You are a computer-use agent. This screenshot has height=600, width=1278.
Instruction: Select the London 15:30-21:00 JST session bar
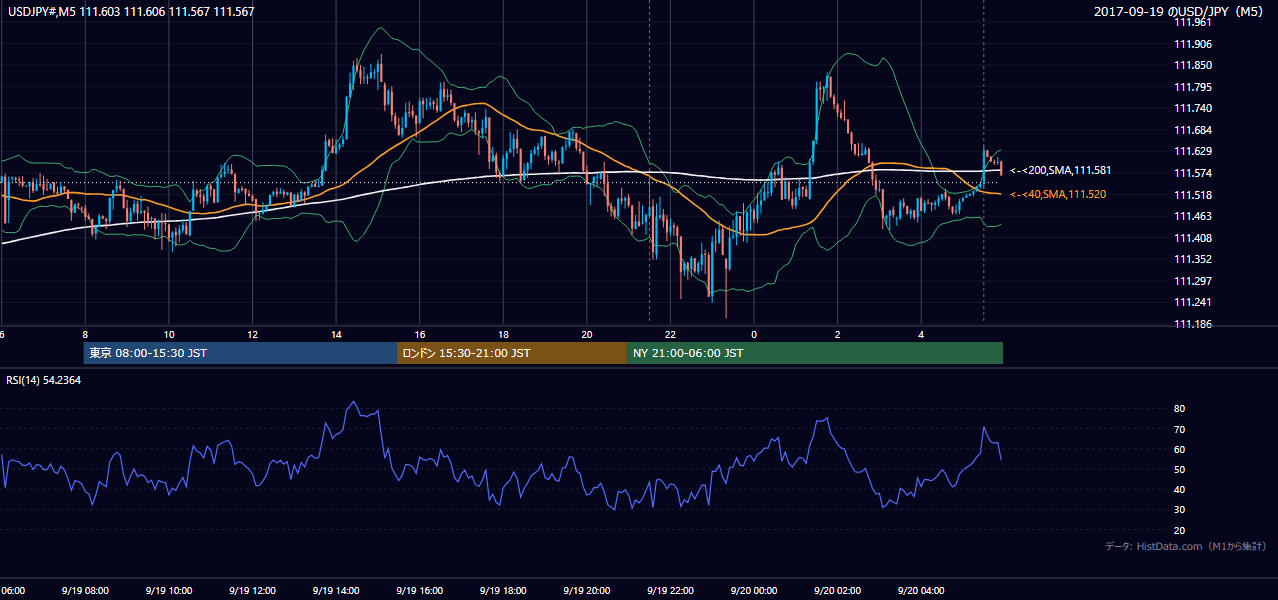coord(512,353)
